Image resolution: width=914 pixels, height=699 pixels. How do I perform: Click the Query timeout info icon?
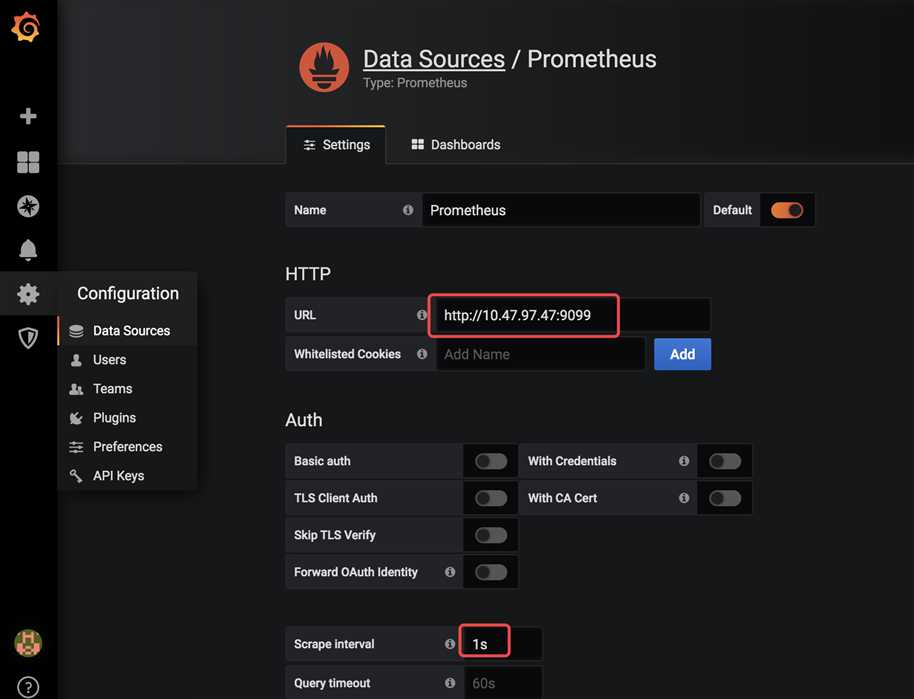450,683
